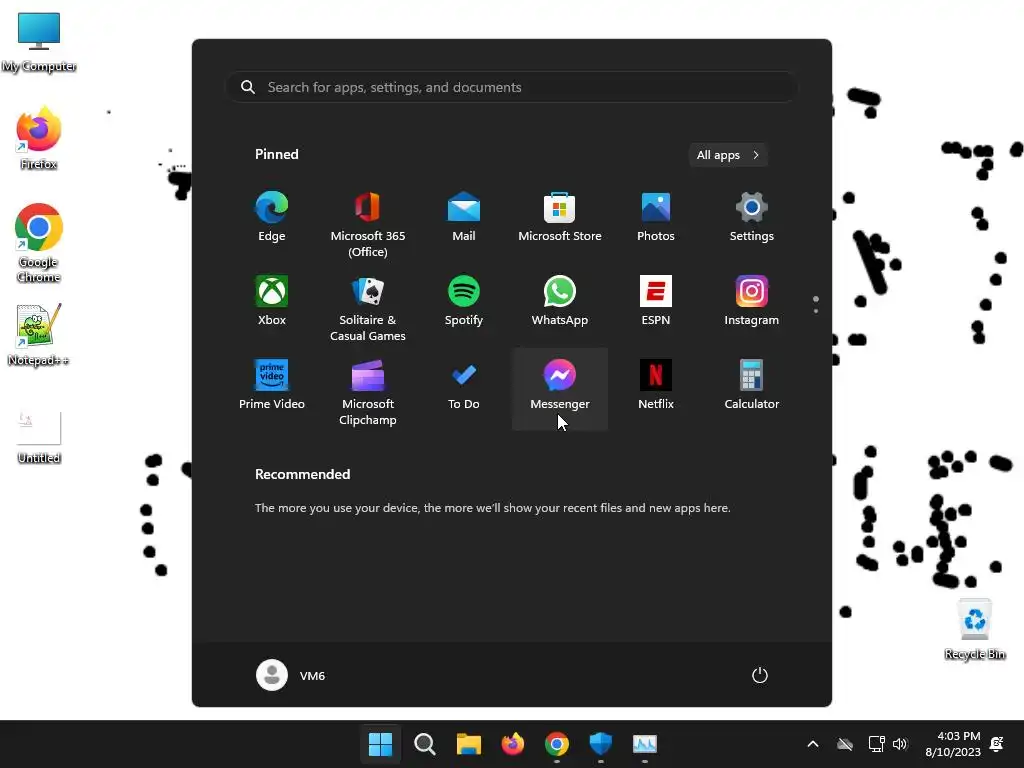The image size is (1024, 768).
Task: Launch the Xbox app
Action: click(x=272, y=301)
